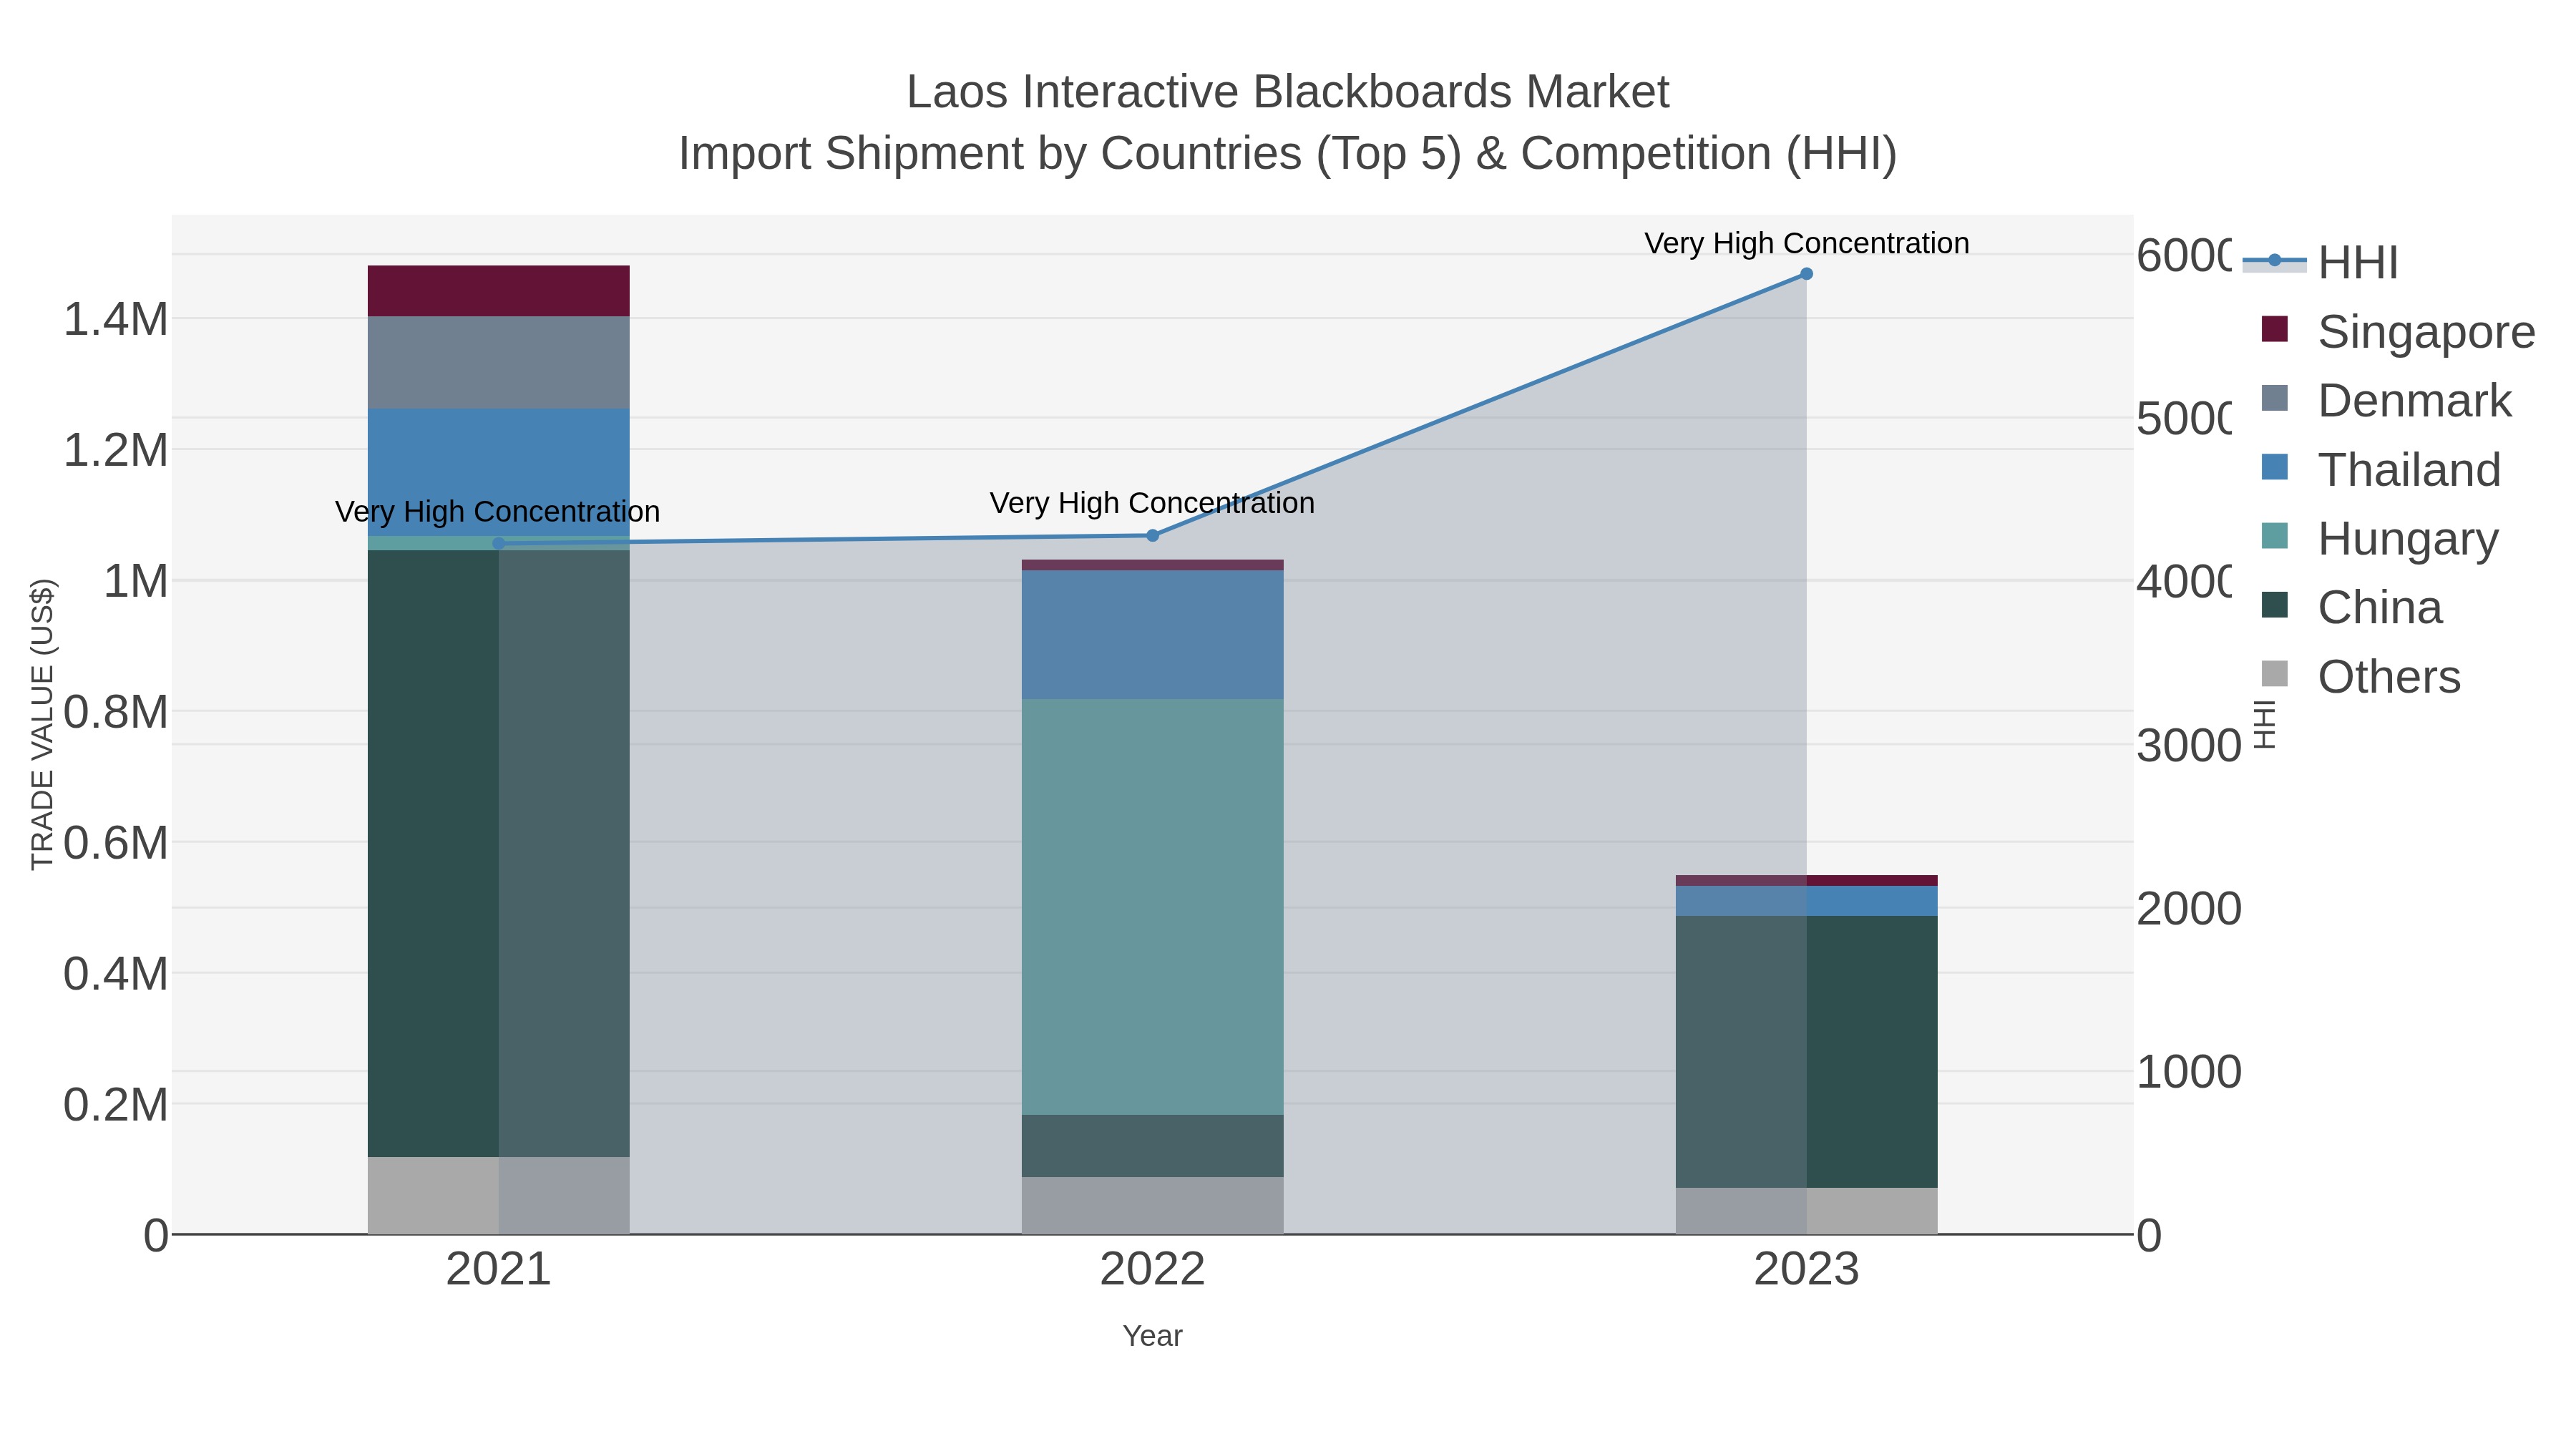The width and height of the screenshot is (2576, 1449).
Task: Click the 1000 HHI axis tick label
Action: pos(2189,1072)
